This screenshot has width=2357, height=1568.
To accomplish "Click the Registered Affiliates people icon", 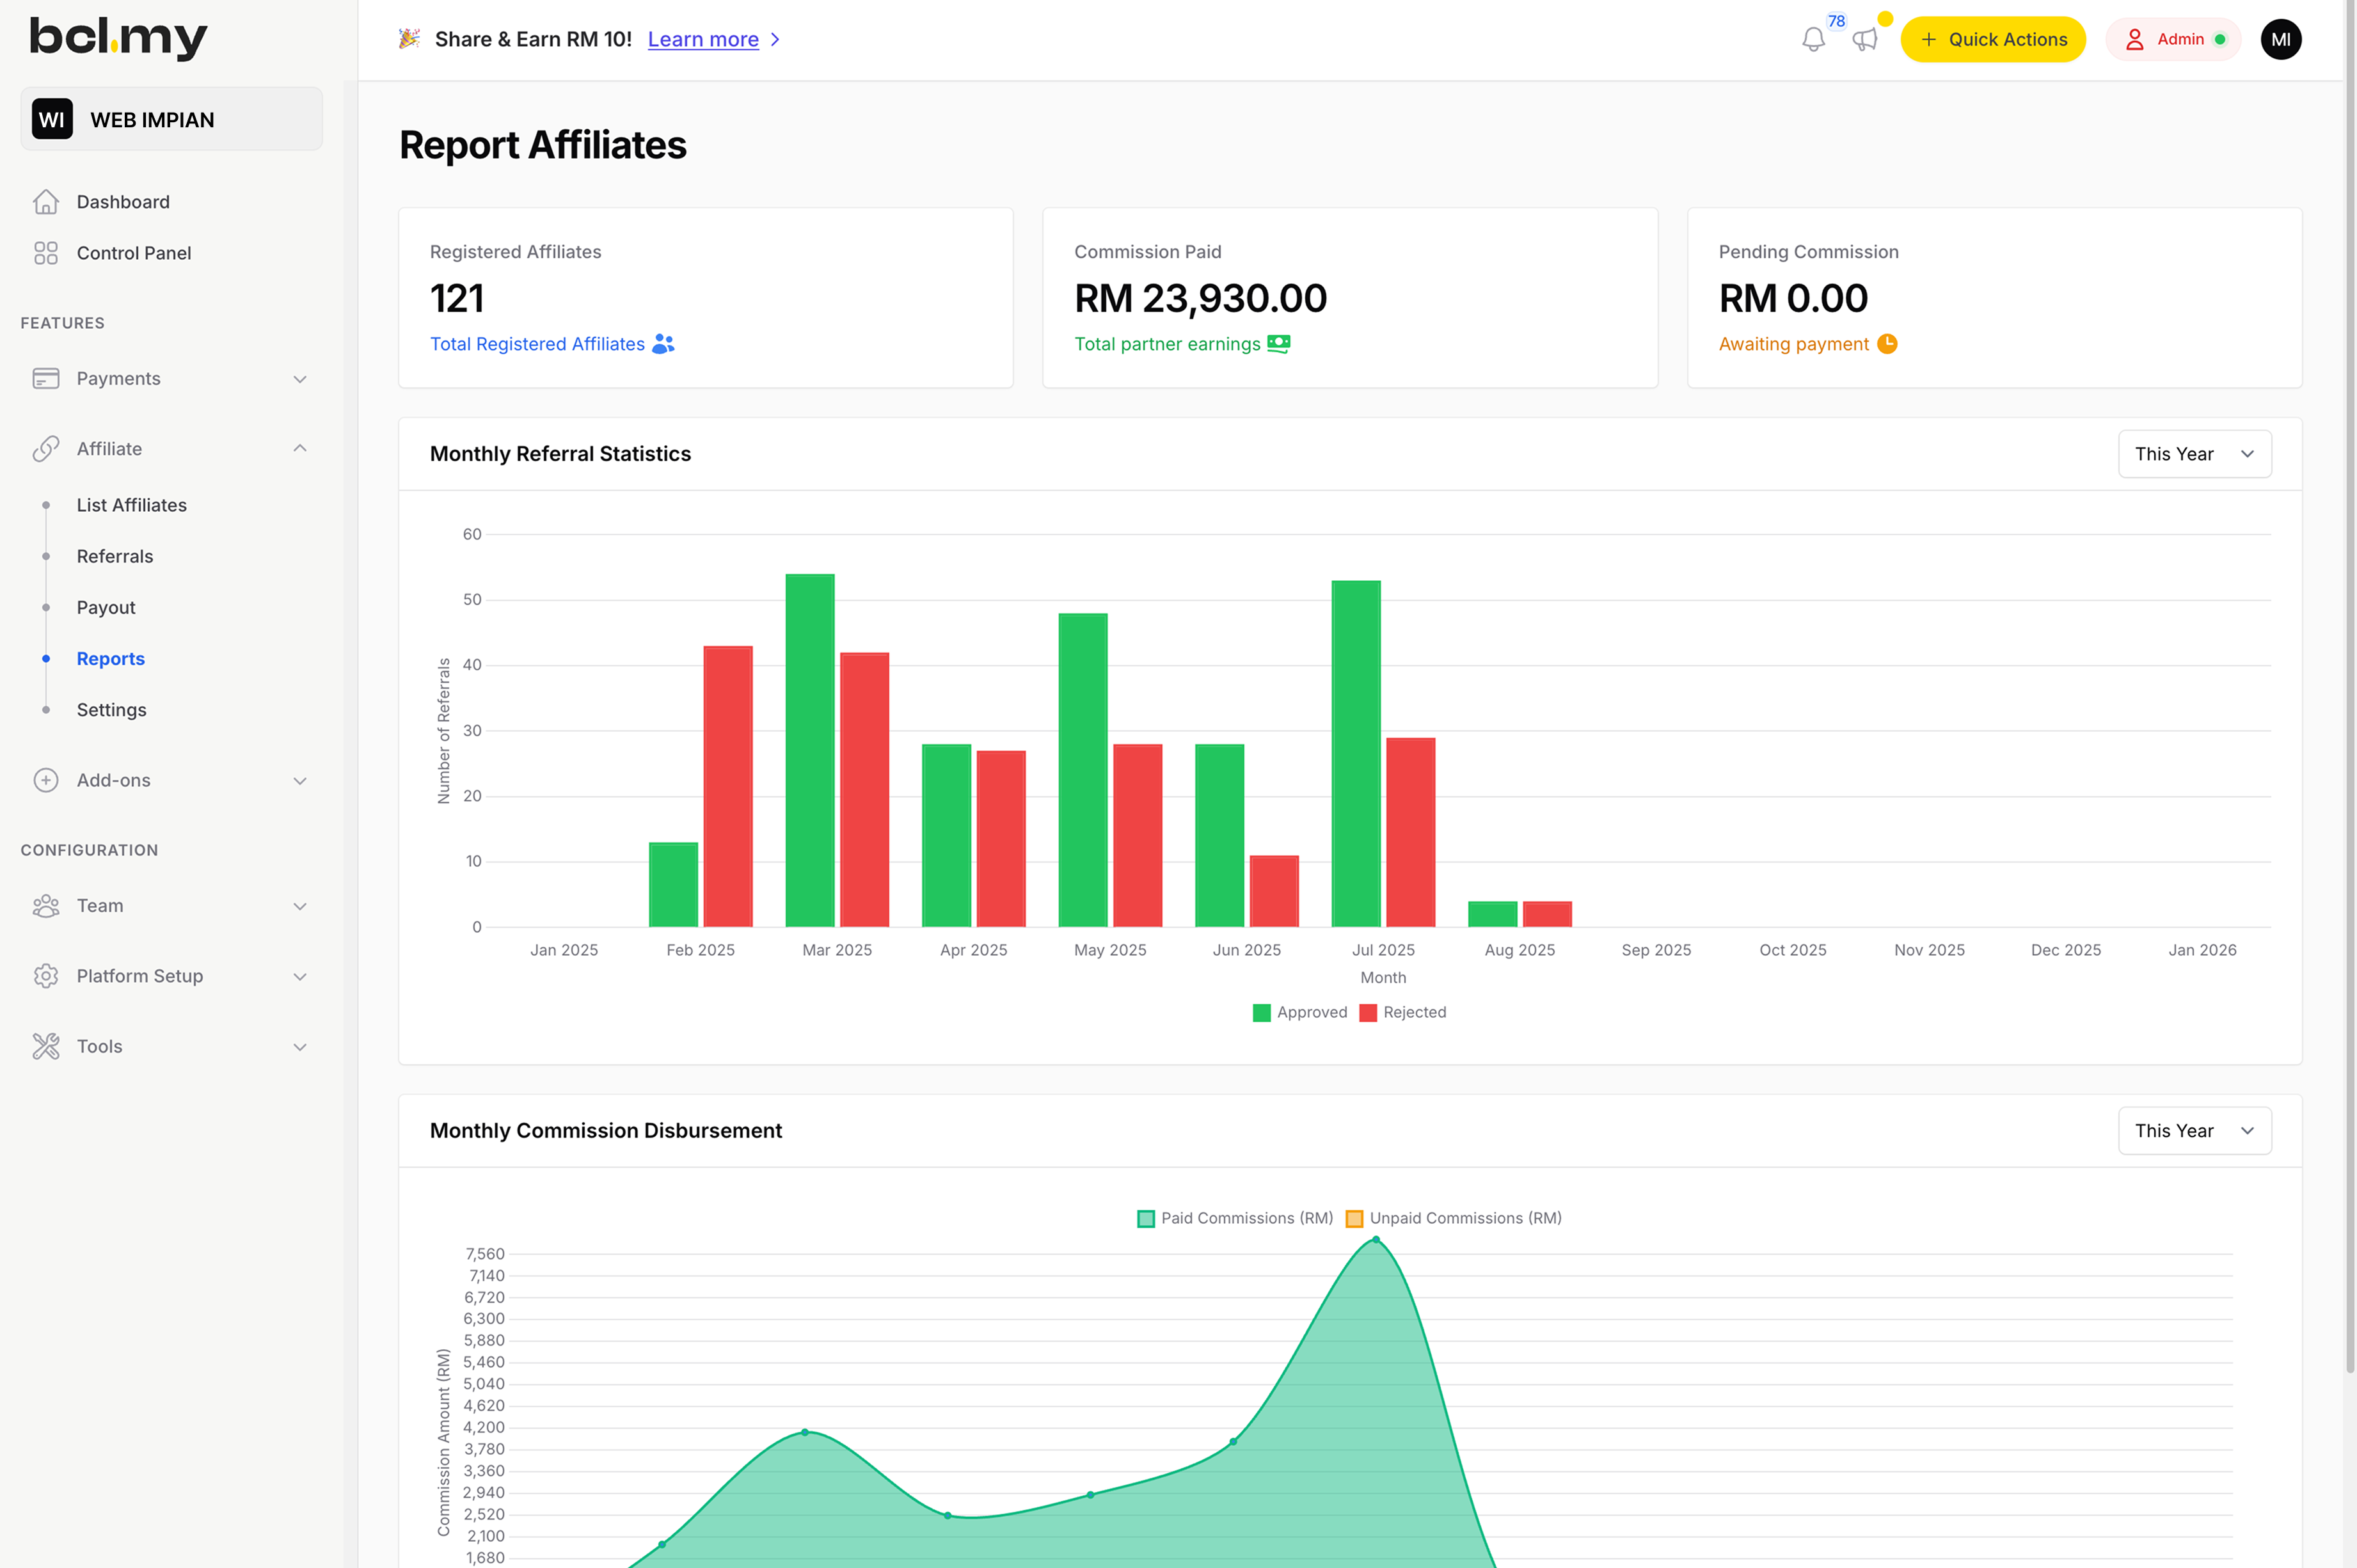I will tap(663, 344).
